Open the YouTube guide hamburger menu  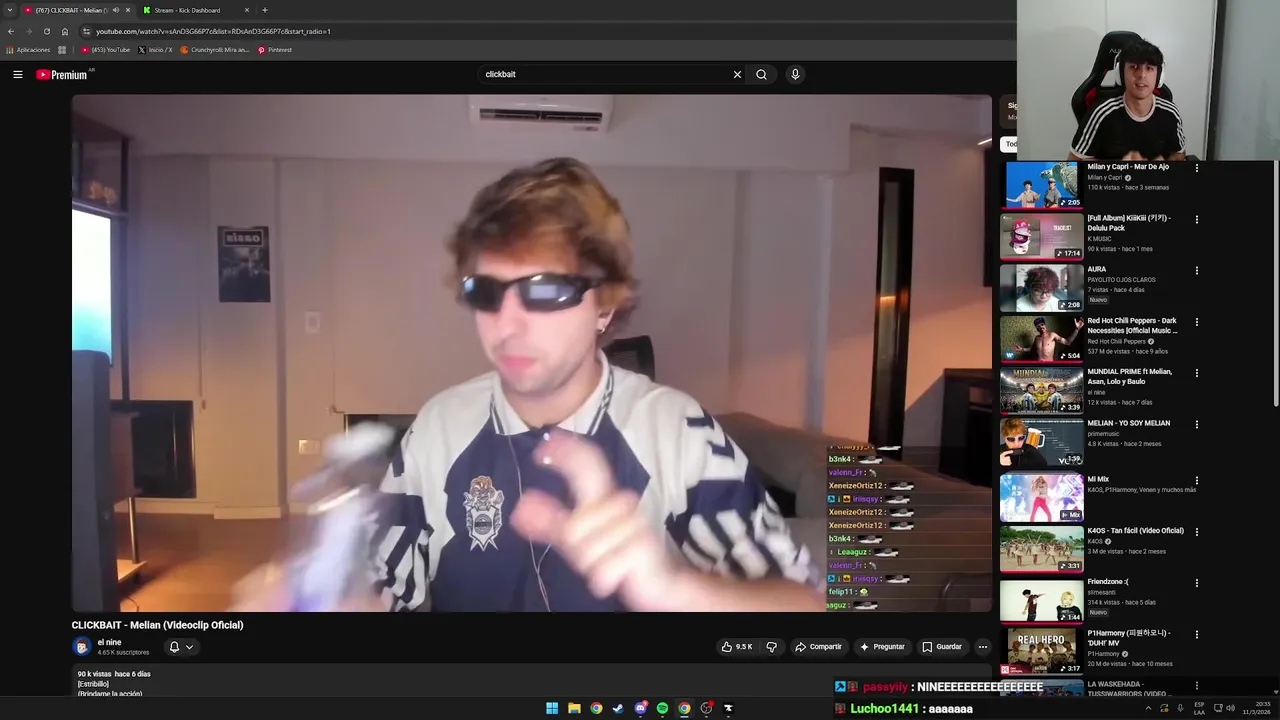pyautogui.click(x=17, y=74)
